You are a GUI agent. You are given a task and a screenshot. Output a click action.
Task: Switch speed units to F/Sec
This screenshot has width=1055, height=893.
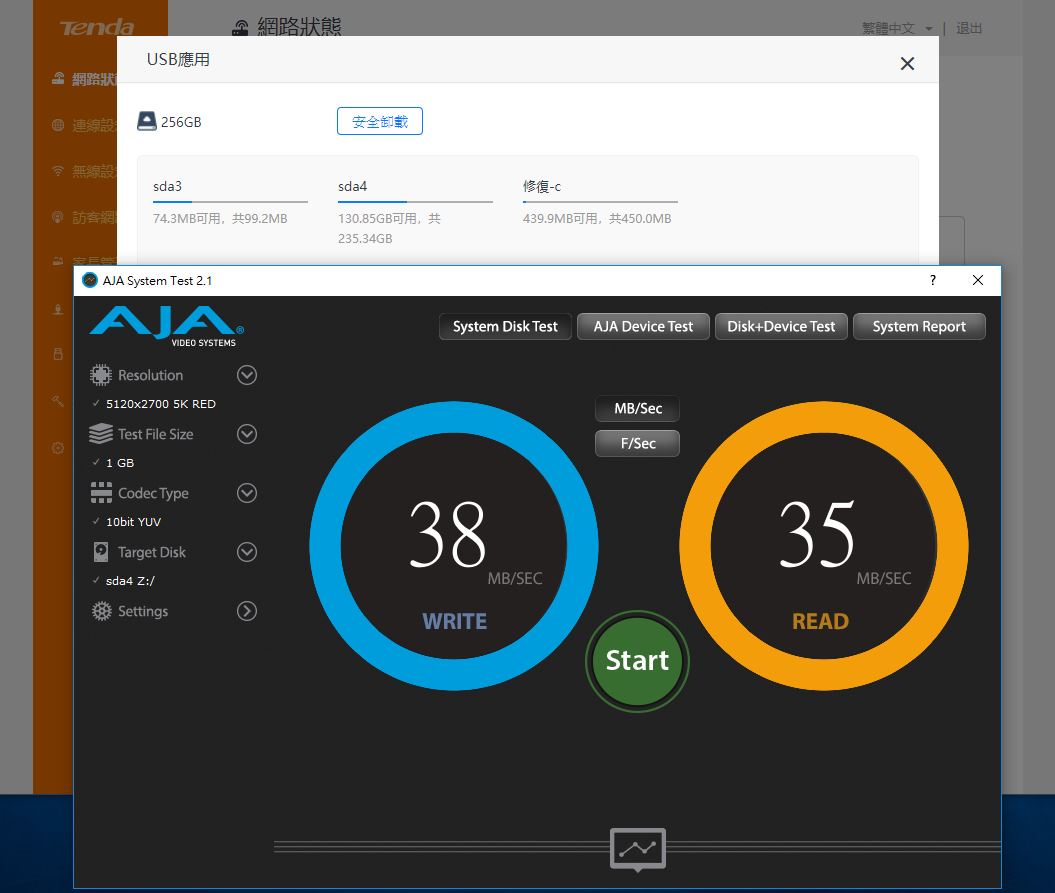(638, 443)
